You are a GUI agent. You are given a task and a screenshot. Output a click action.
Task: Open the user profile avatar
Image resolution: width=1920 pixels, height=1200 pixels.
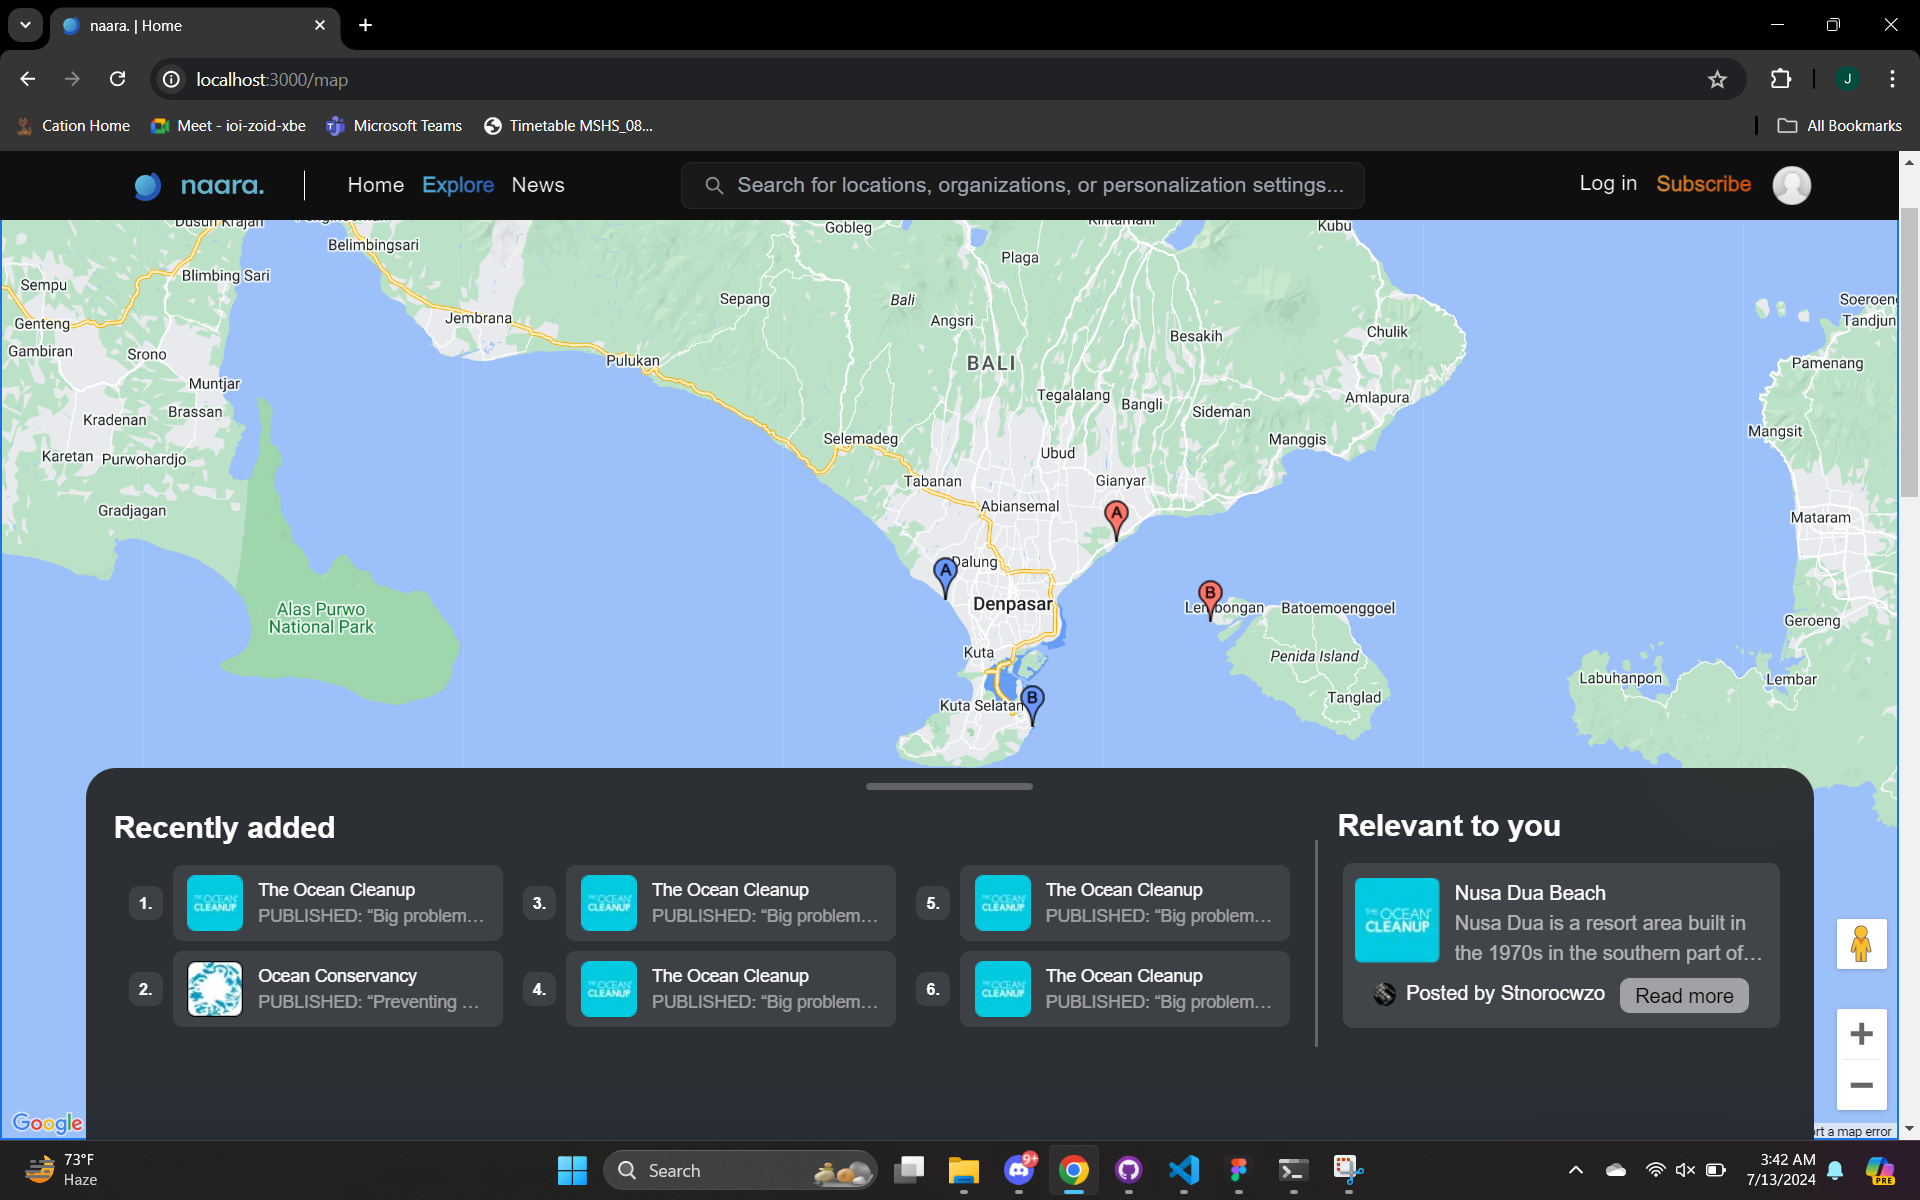pos(1791,185)
